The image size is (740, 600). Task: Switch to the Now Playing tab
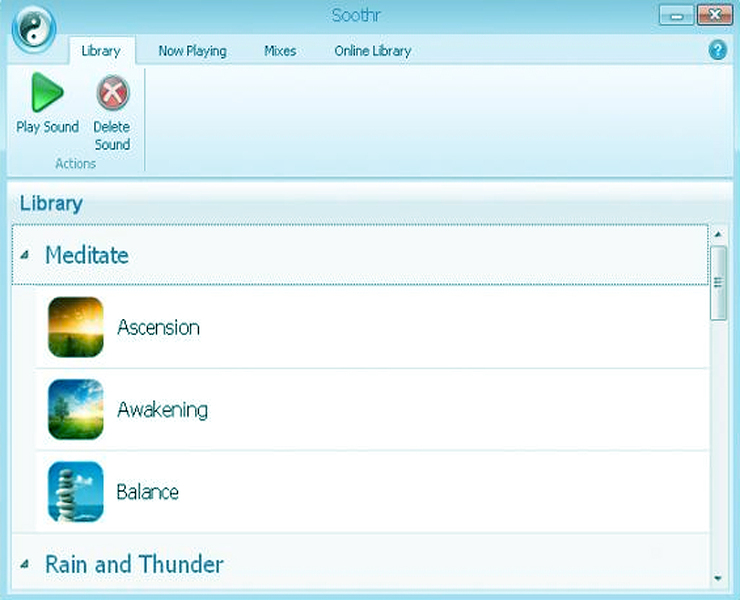[x=193, y=51]
